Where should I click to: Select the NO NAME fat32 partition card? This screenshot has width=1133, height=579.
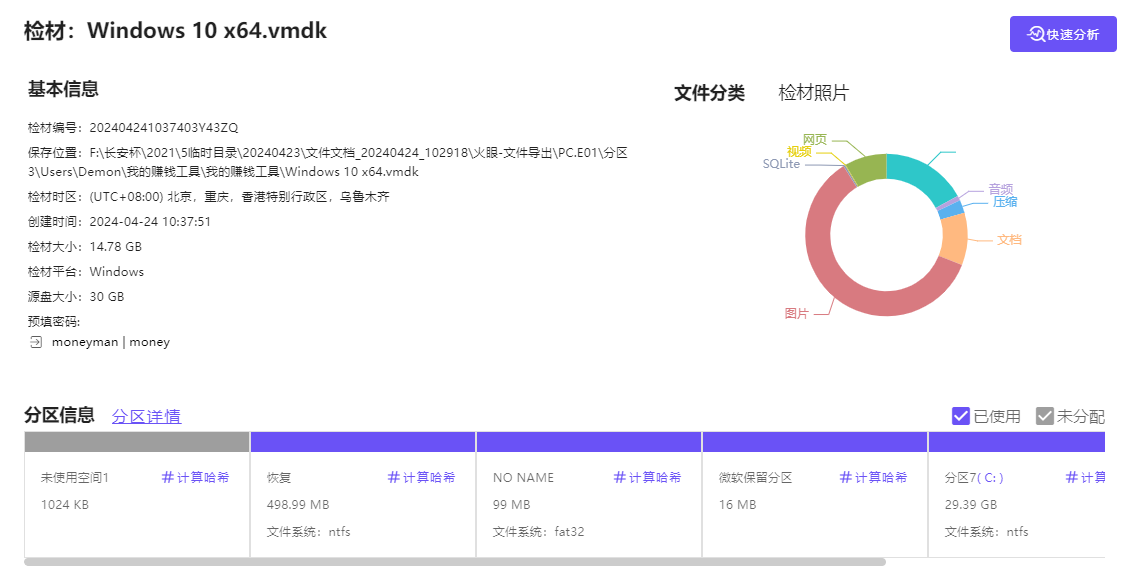click(588, 505)
